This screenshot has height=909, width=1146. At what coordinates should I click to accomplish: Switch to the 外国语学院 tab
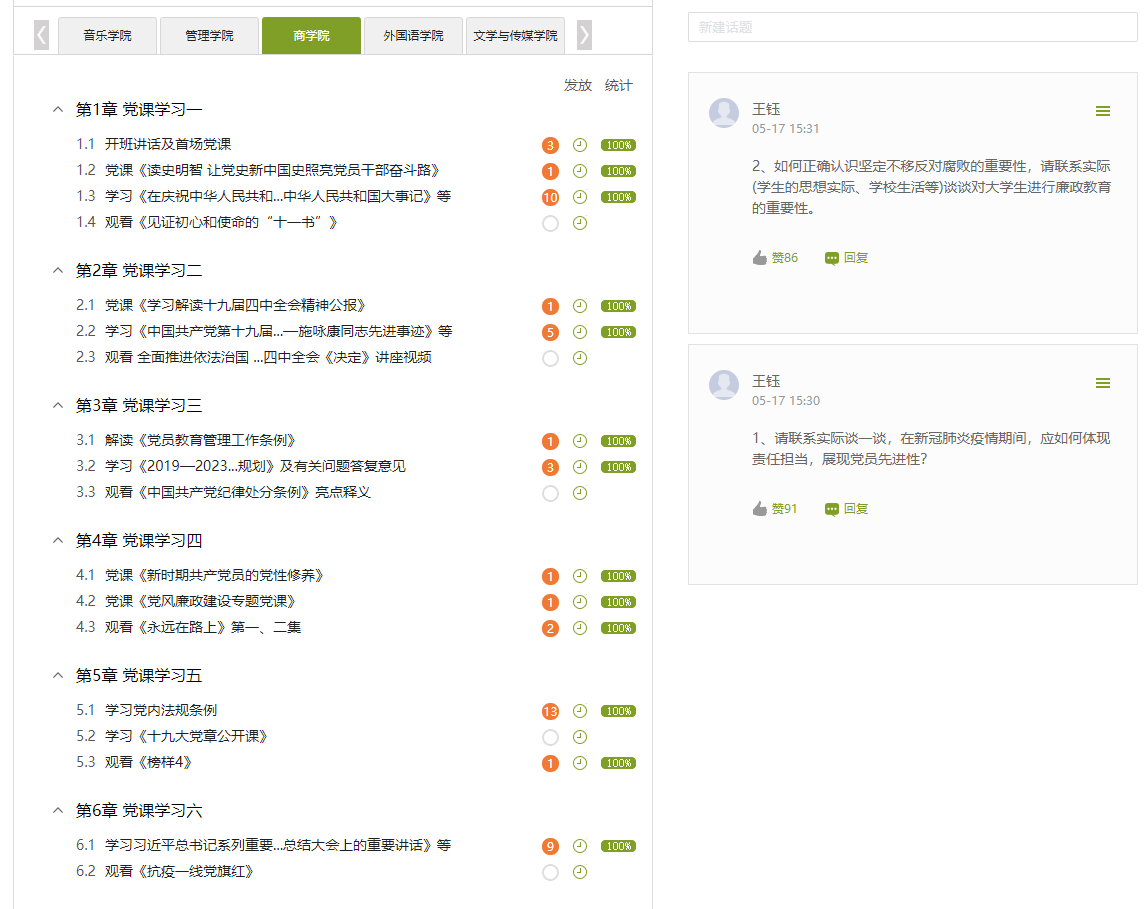[x=413, y=36]
